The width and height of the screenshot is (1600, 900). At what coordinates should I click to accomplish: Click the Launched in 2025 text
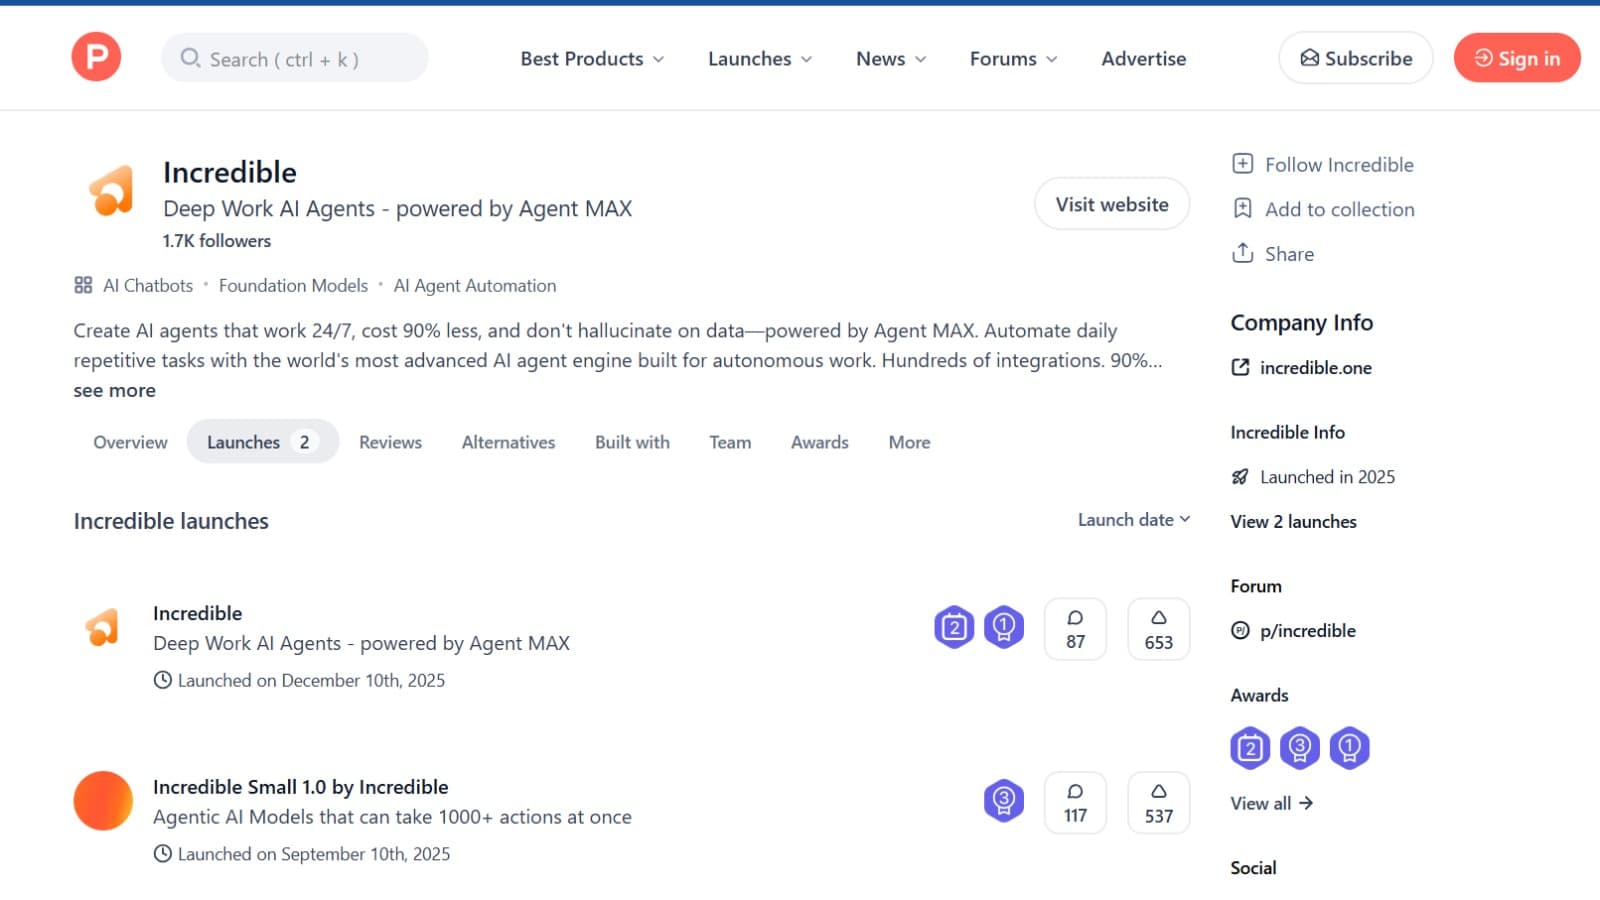tap(1327, 477)
